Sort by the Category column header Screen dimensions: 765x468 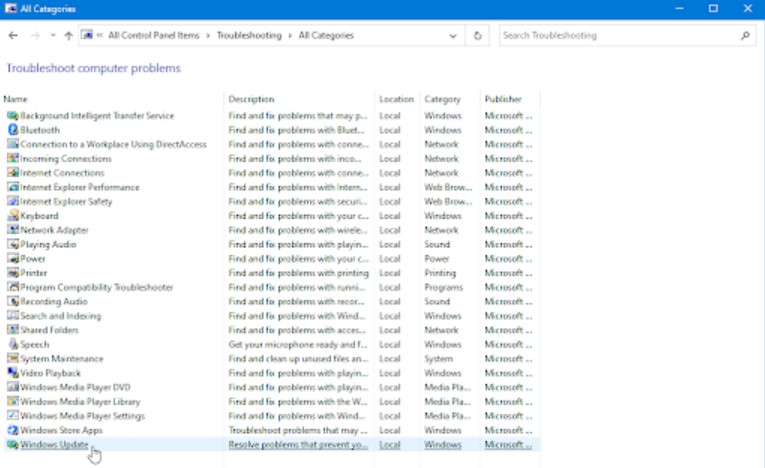[442, 99]
